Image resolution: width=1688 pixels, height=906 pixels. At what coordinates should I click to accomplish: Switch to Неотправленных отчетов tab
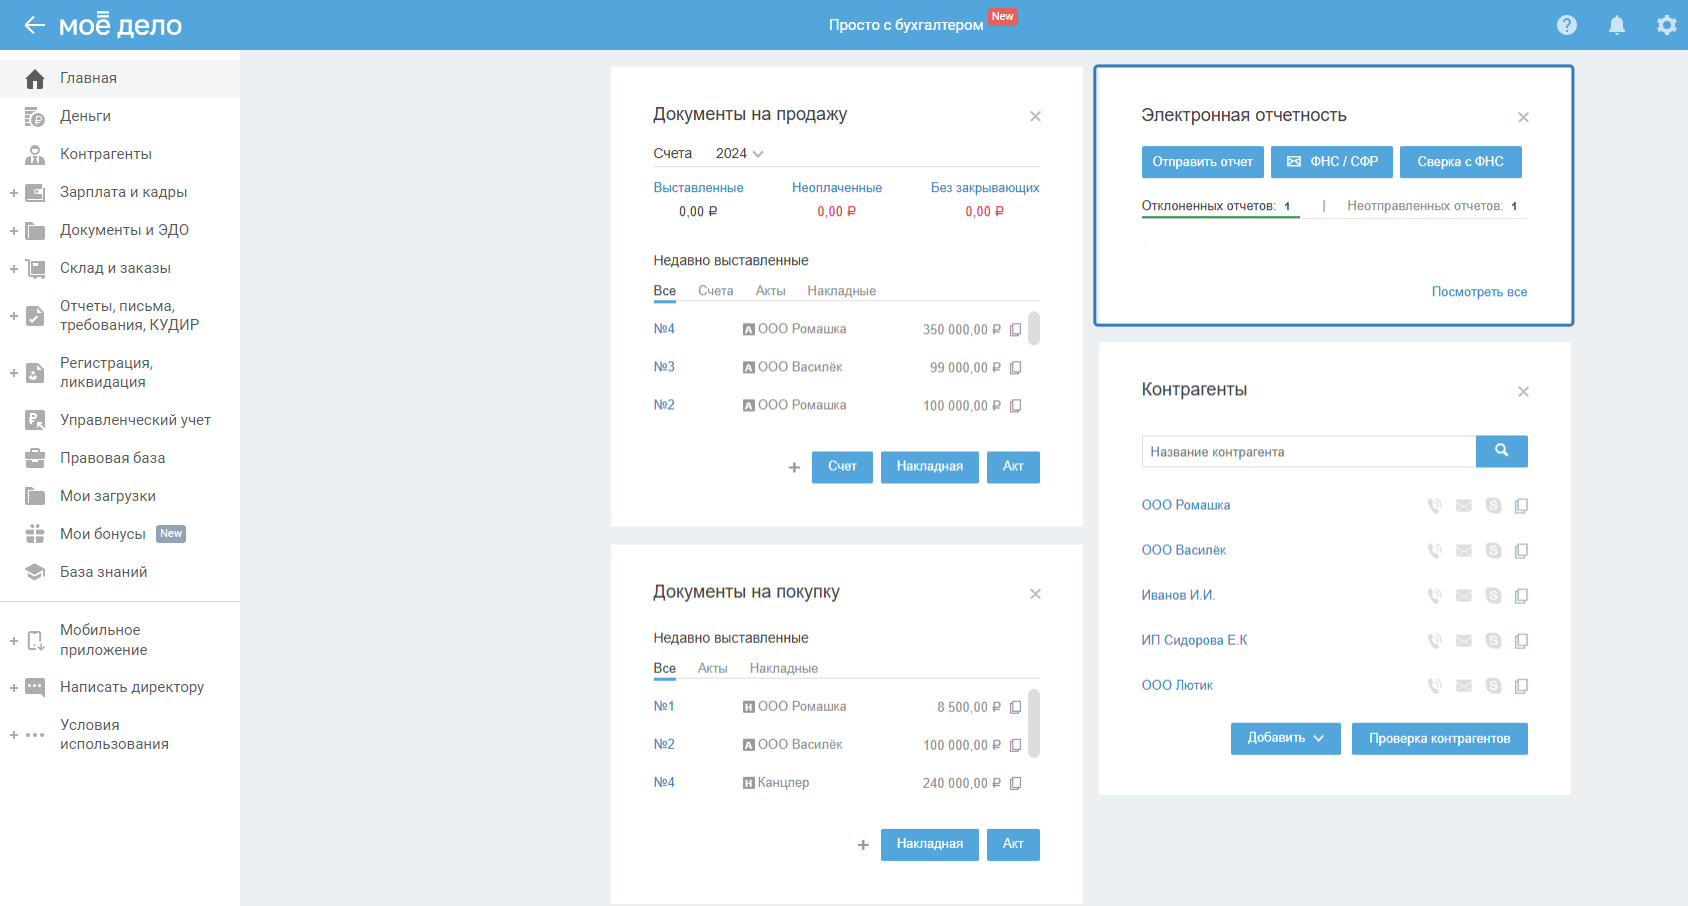(1432, 206)
